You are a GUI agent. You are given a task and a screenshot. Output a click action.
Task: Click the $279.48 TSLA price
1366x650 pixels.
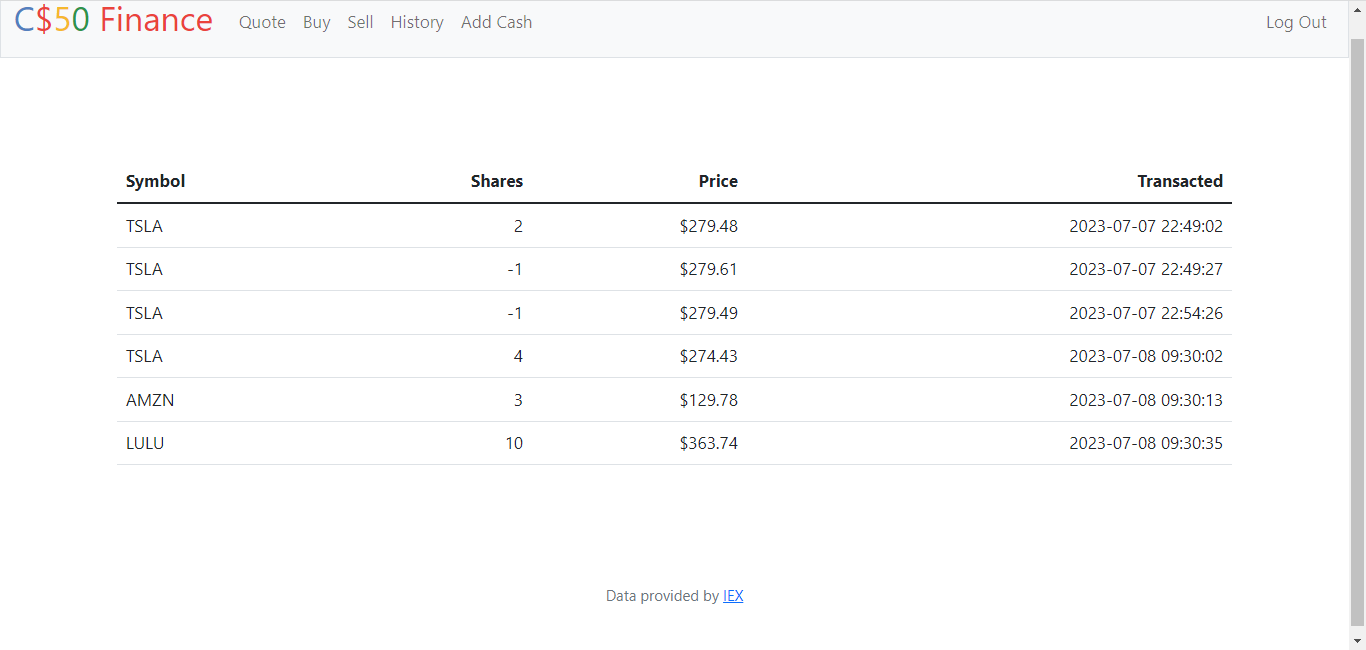click(x=708, y=226)
